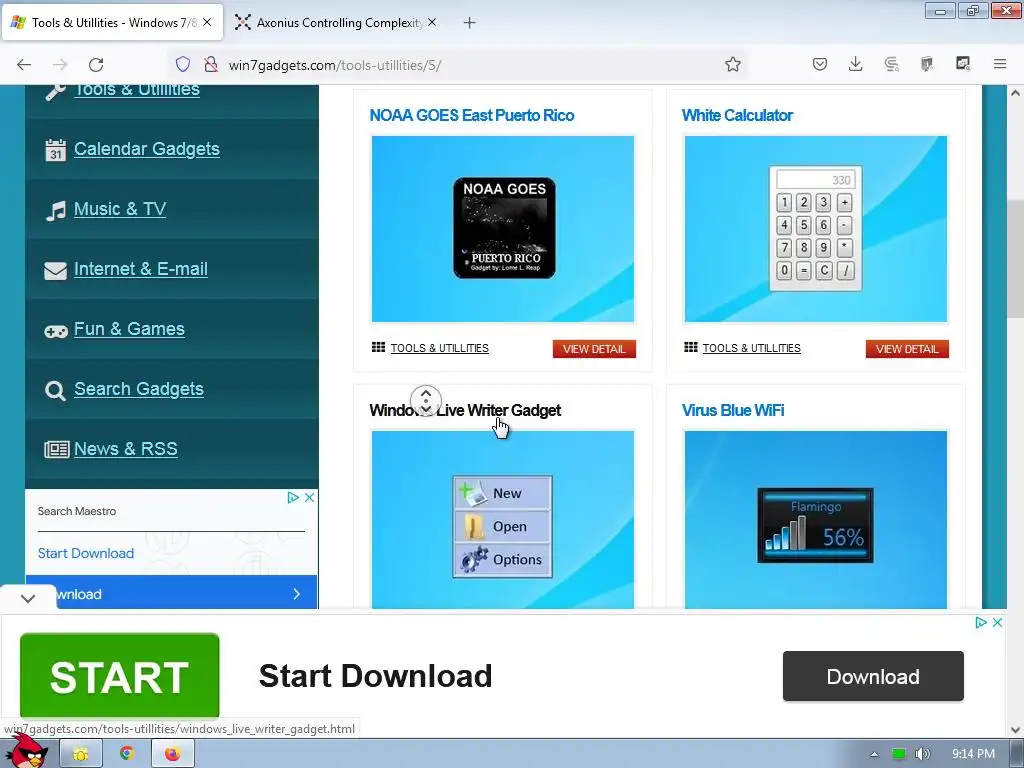Click the calendar icon beside Calendar Gadgets
The height and width of the screenshot is (768, 1024).
tap(56, 150)
